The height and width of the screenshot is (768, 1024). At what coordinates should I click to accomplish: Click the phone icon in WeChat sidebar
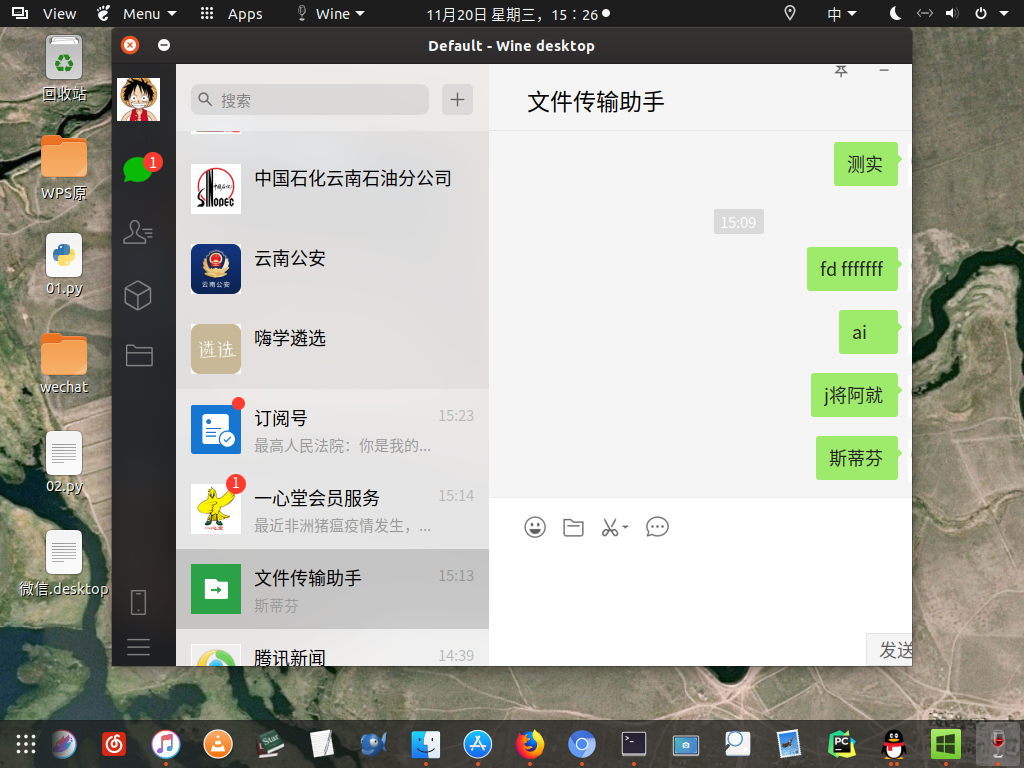point(138,602)
